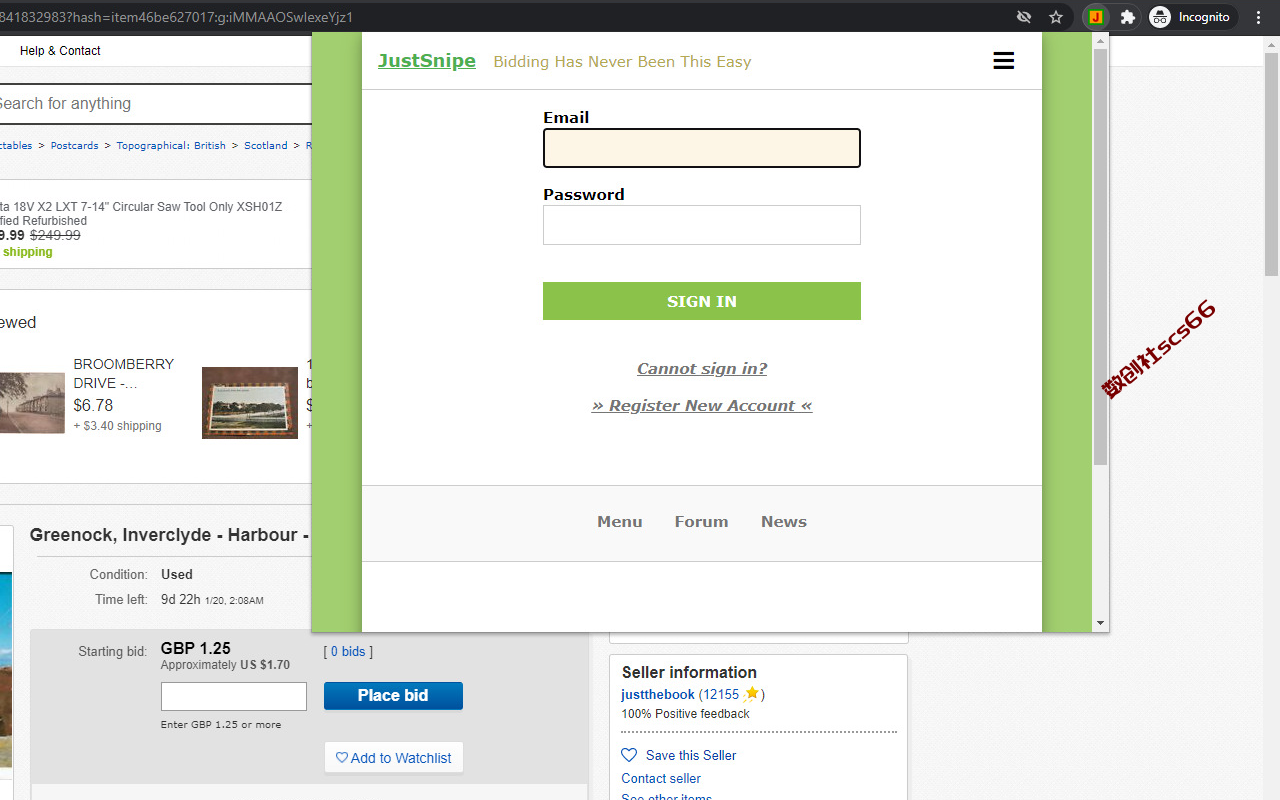The height and width of the screenshot is (800, 1280).
Task: Click the $6.78 price text
Action: click(x=93, y=405)
